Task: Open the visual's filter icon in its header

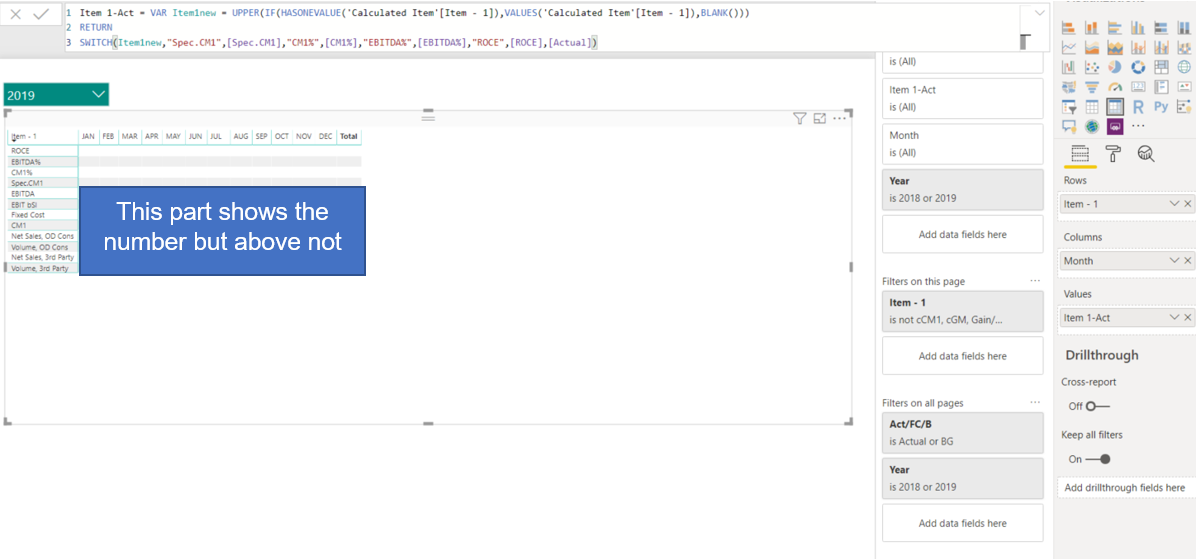Action: click(x=799, y=118)
